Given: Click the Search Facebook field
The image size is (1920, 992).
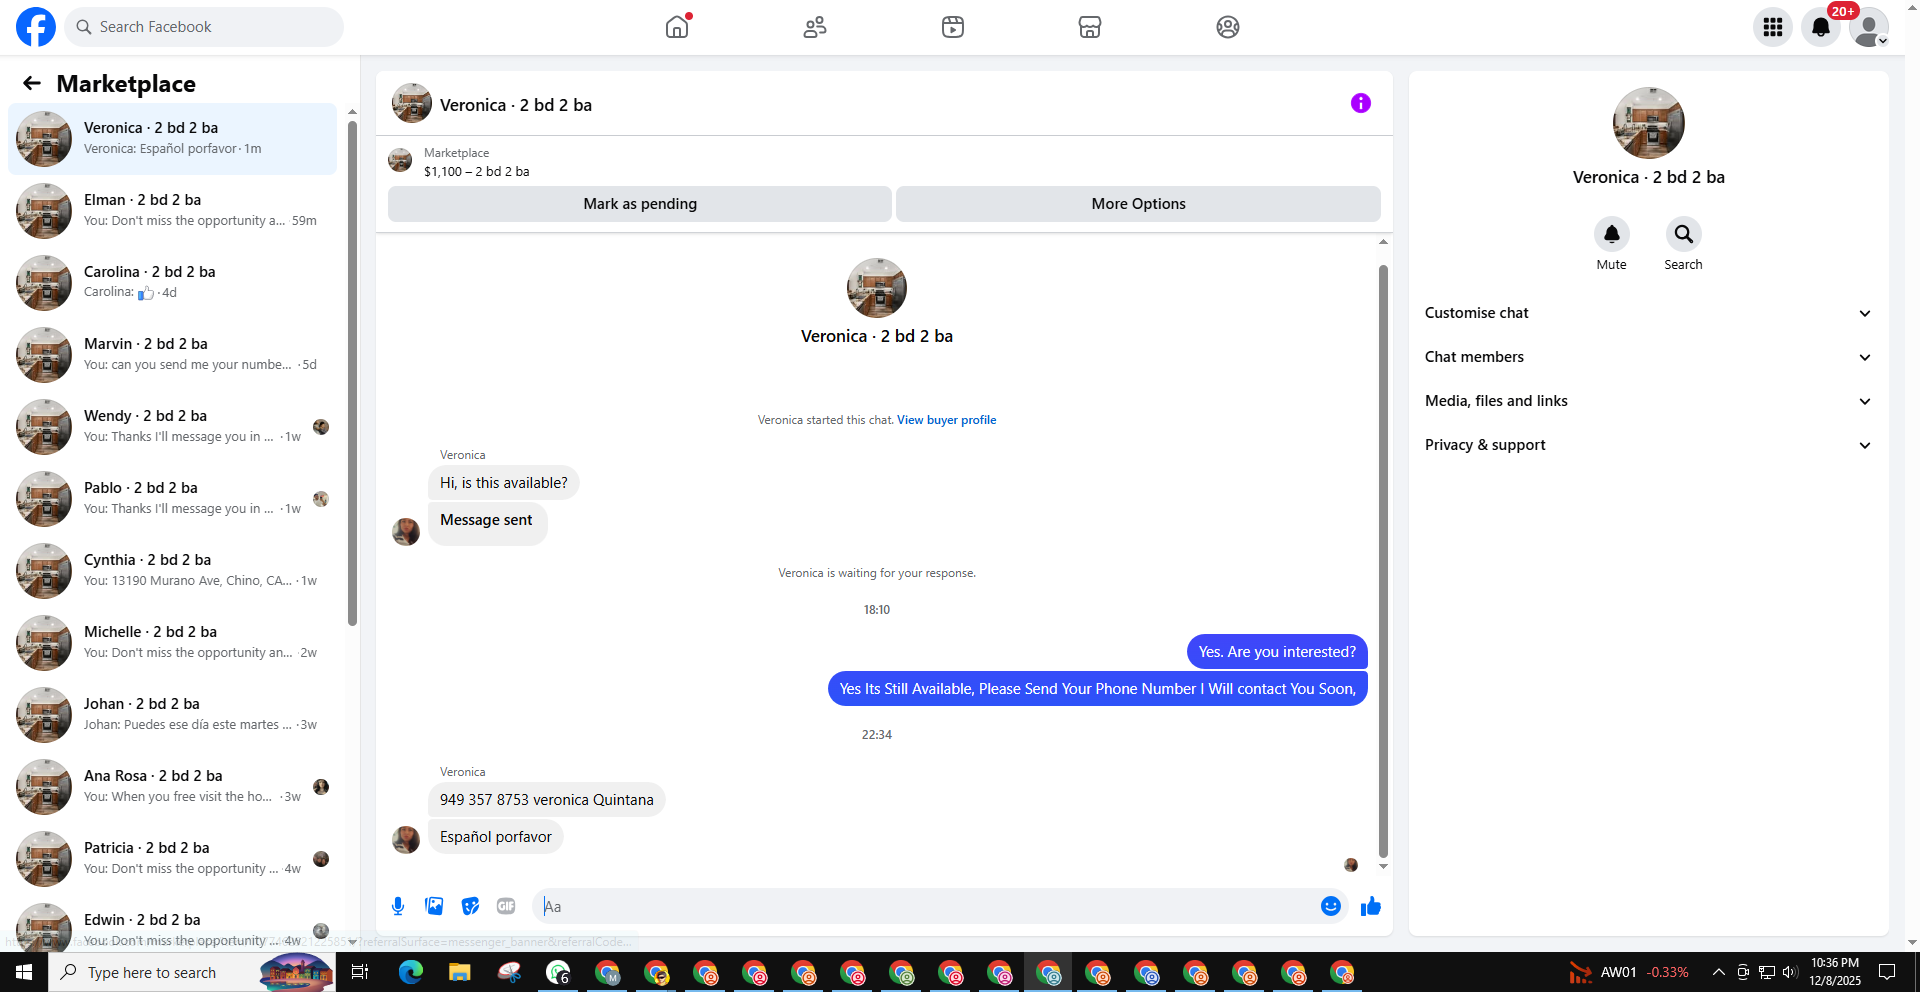Looking at the screenshot, I should 204,27.
